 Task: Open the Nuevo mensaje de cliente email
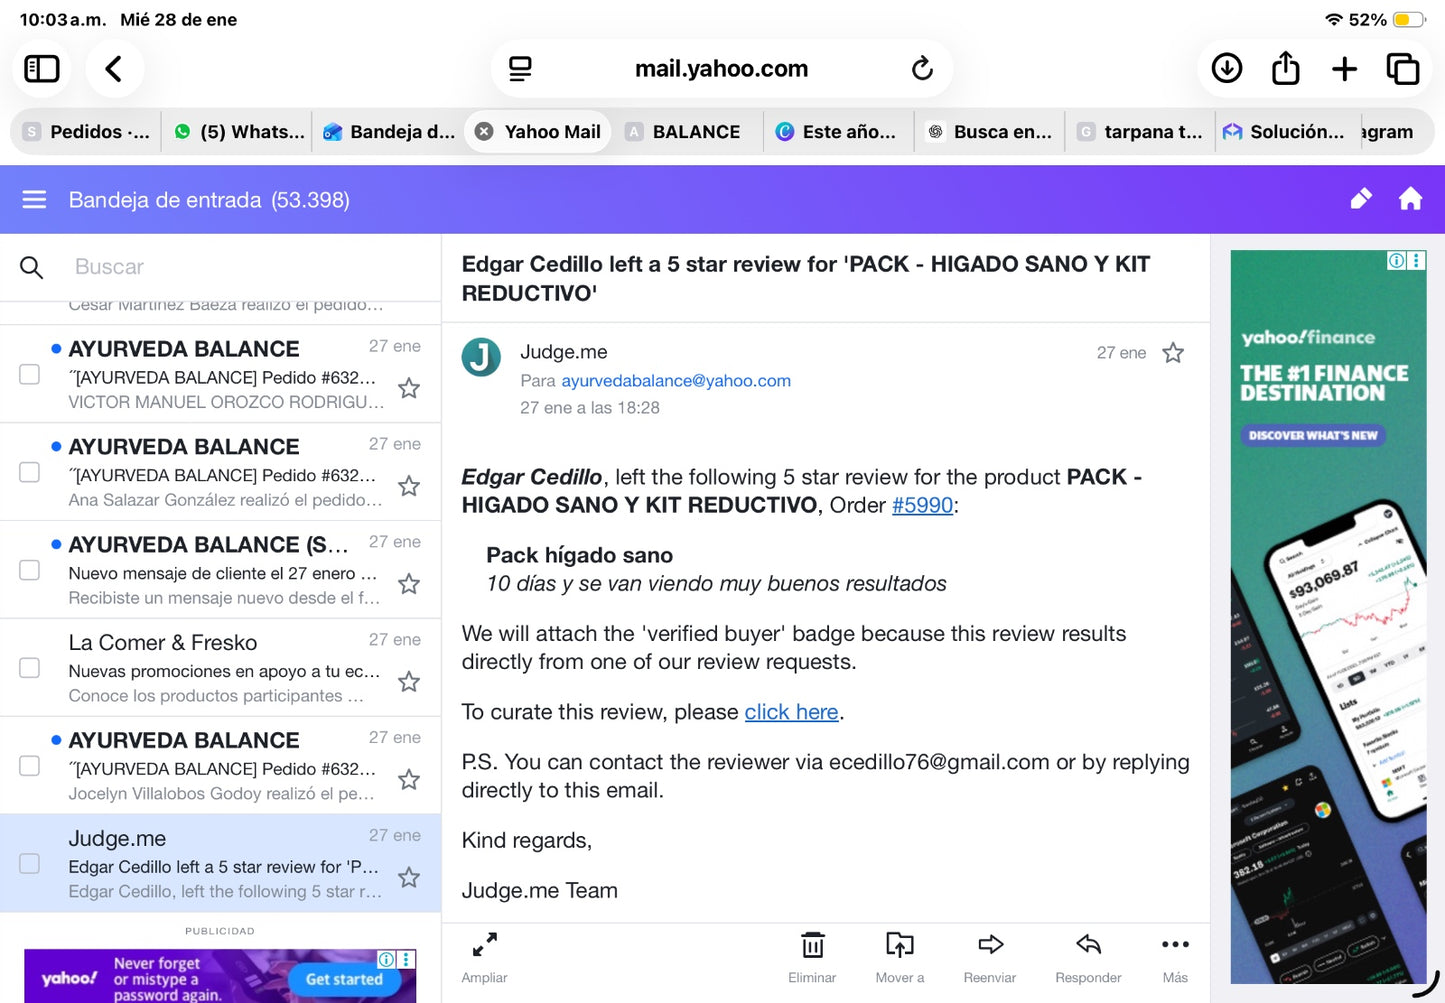[220, 570]
